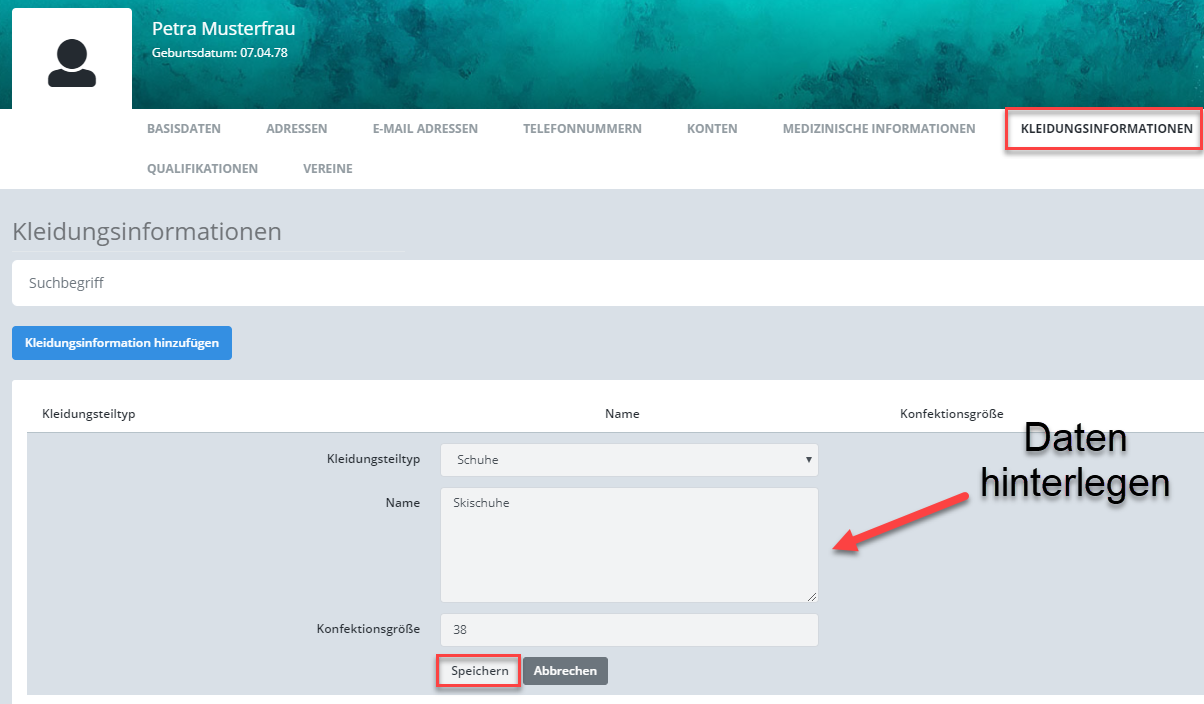The image size is (1204, 704).
Task: Grab the Name textarea resize handle
Action: point(811,596)
